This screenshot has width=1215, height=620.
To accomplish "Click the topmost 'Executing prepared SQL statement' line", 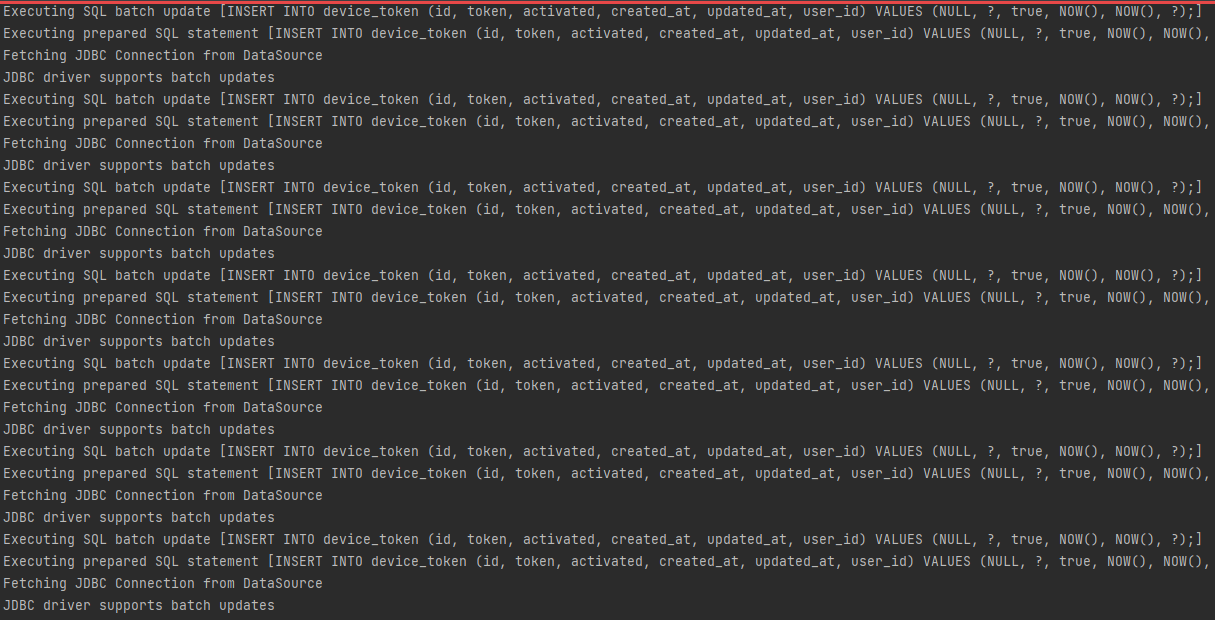I will coord(607,33).
